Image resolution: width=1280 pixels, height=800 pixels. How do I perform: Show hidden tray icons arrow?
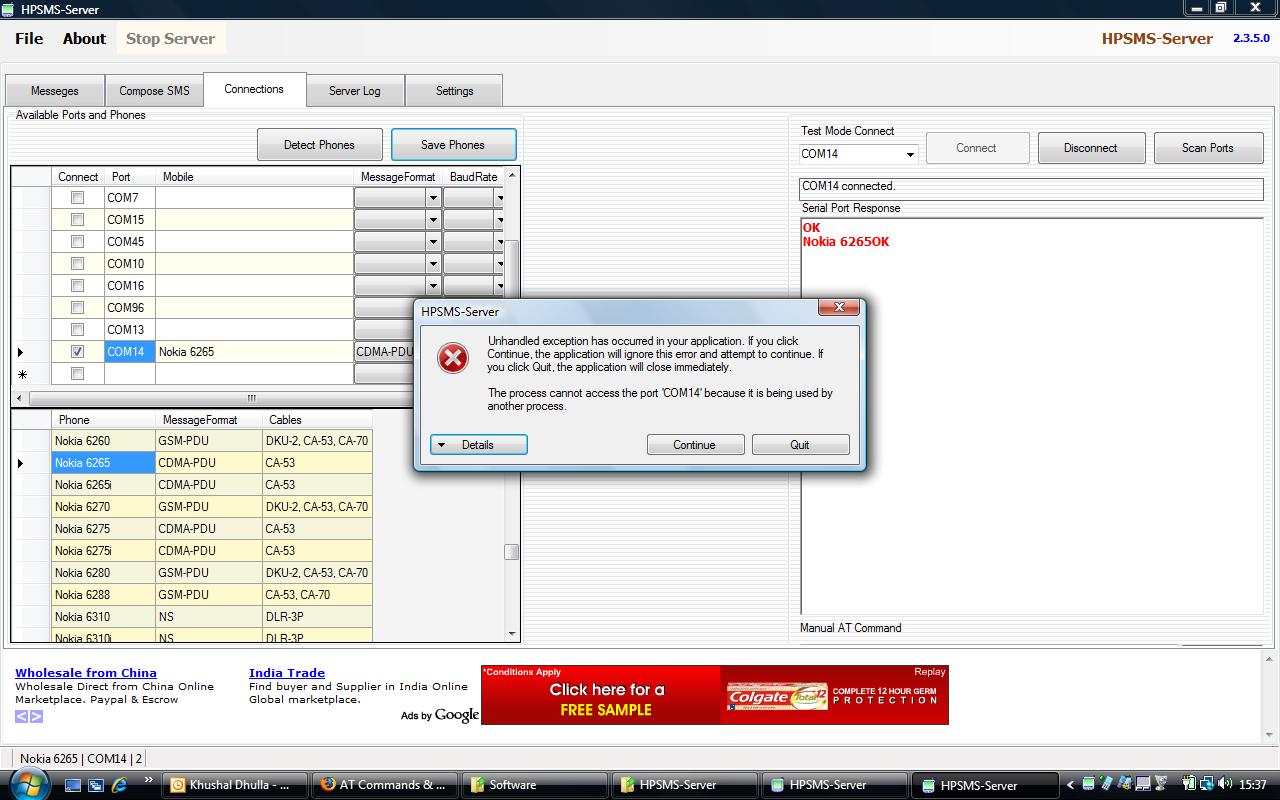click(x=1071, y=785)
